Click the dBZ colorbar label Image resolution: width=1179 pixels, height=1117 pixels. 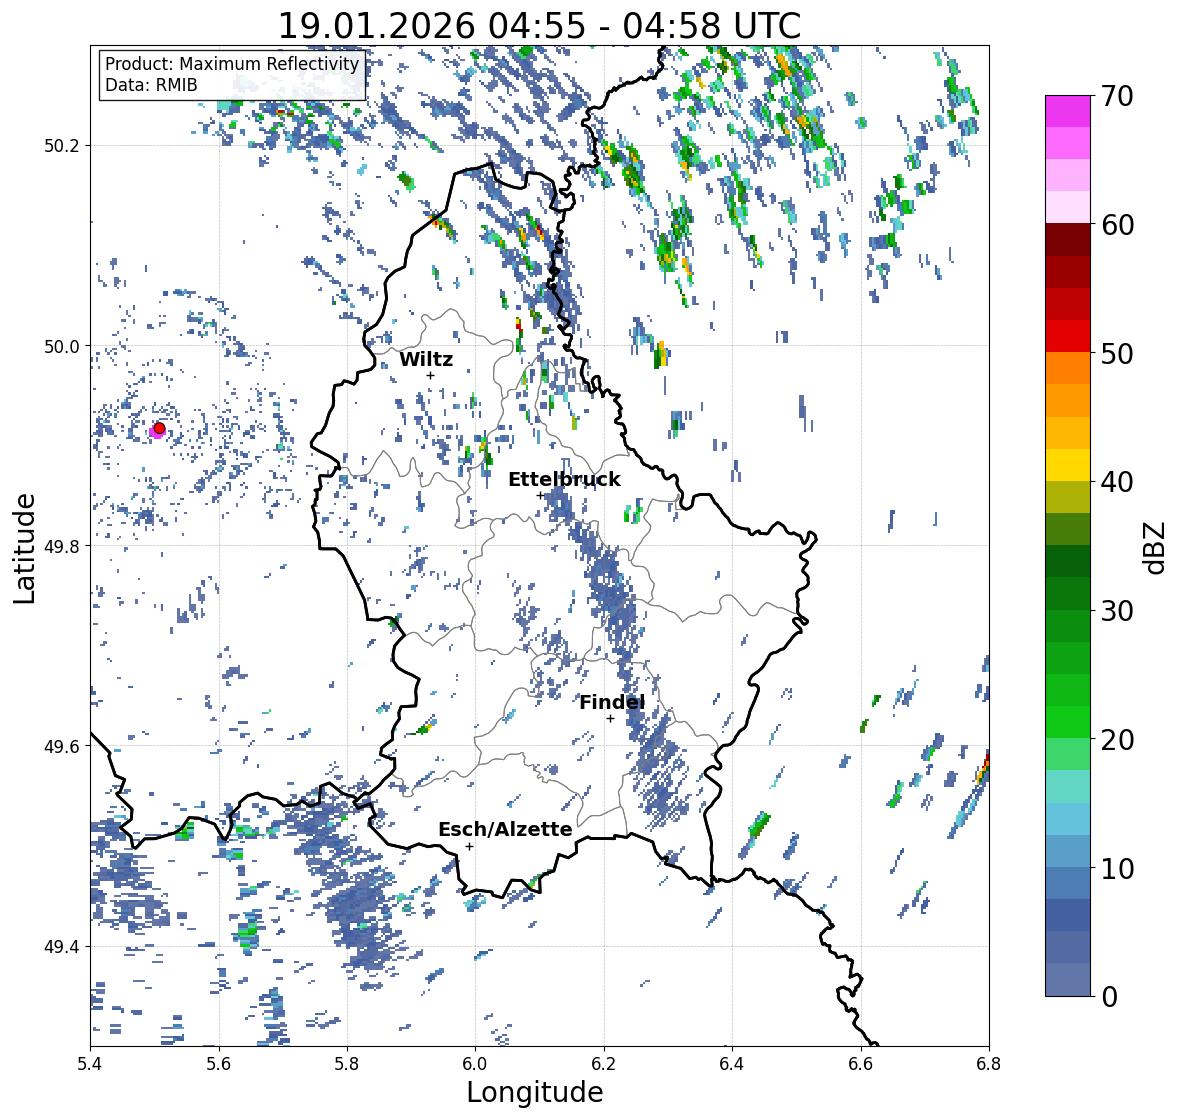1156,547
